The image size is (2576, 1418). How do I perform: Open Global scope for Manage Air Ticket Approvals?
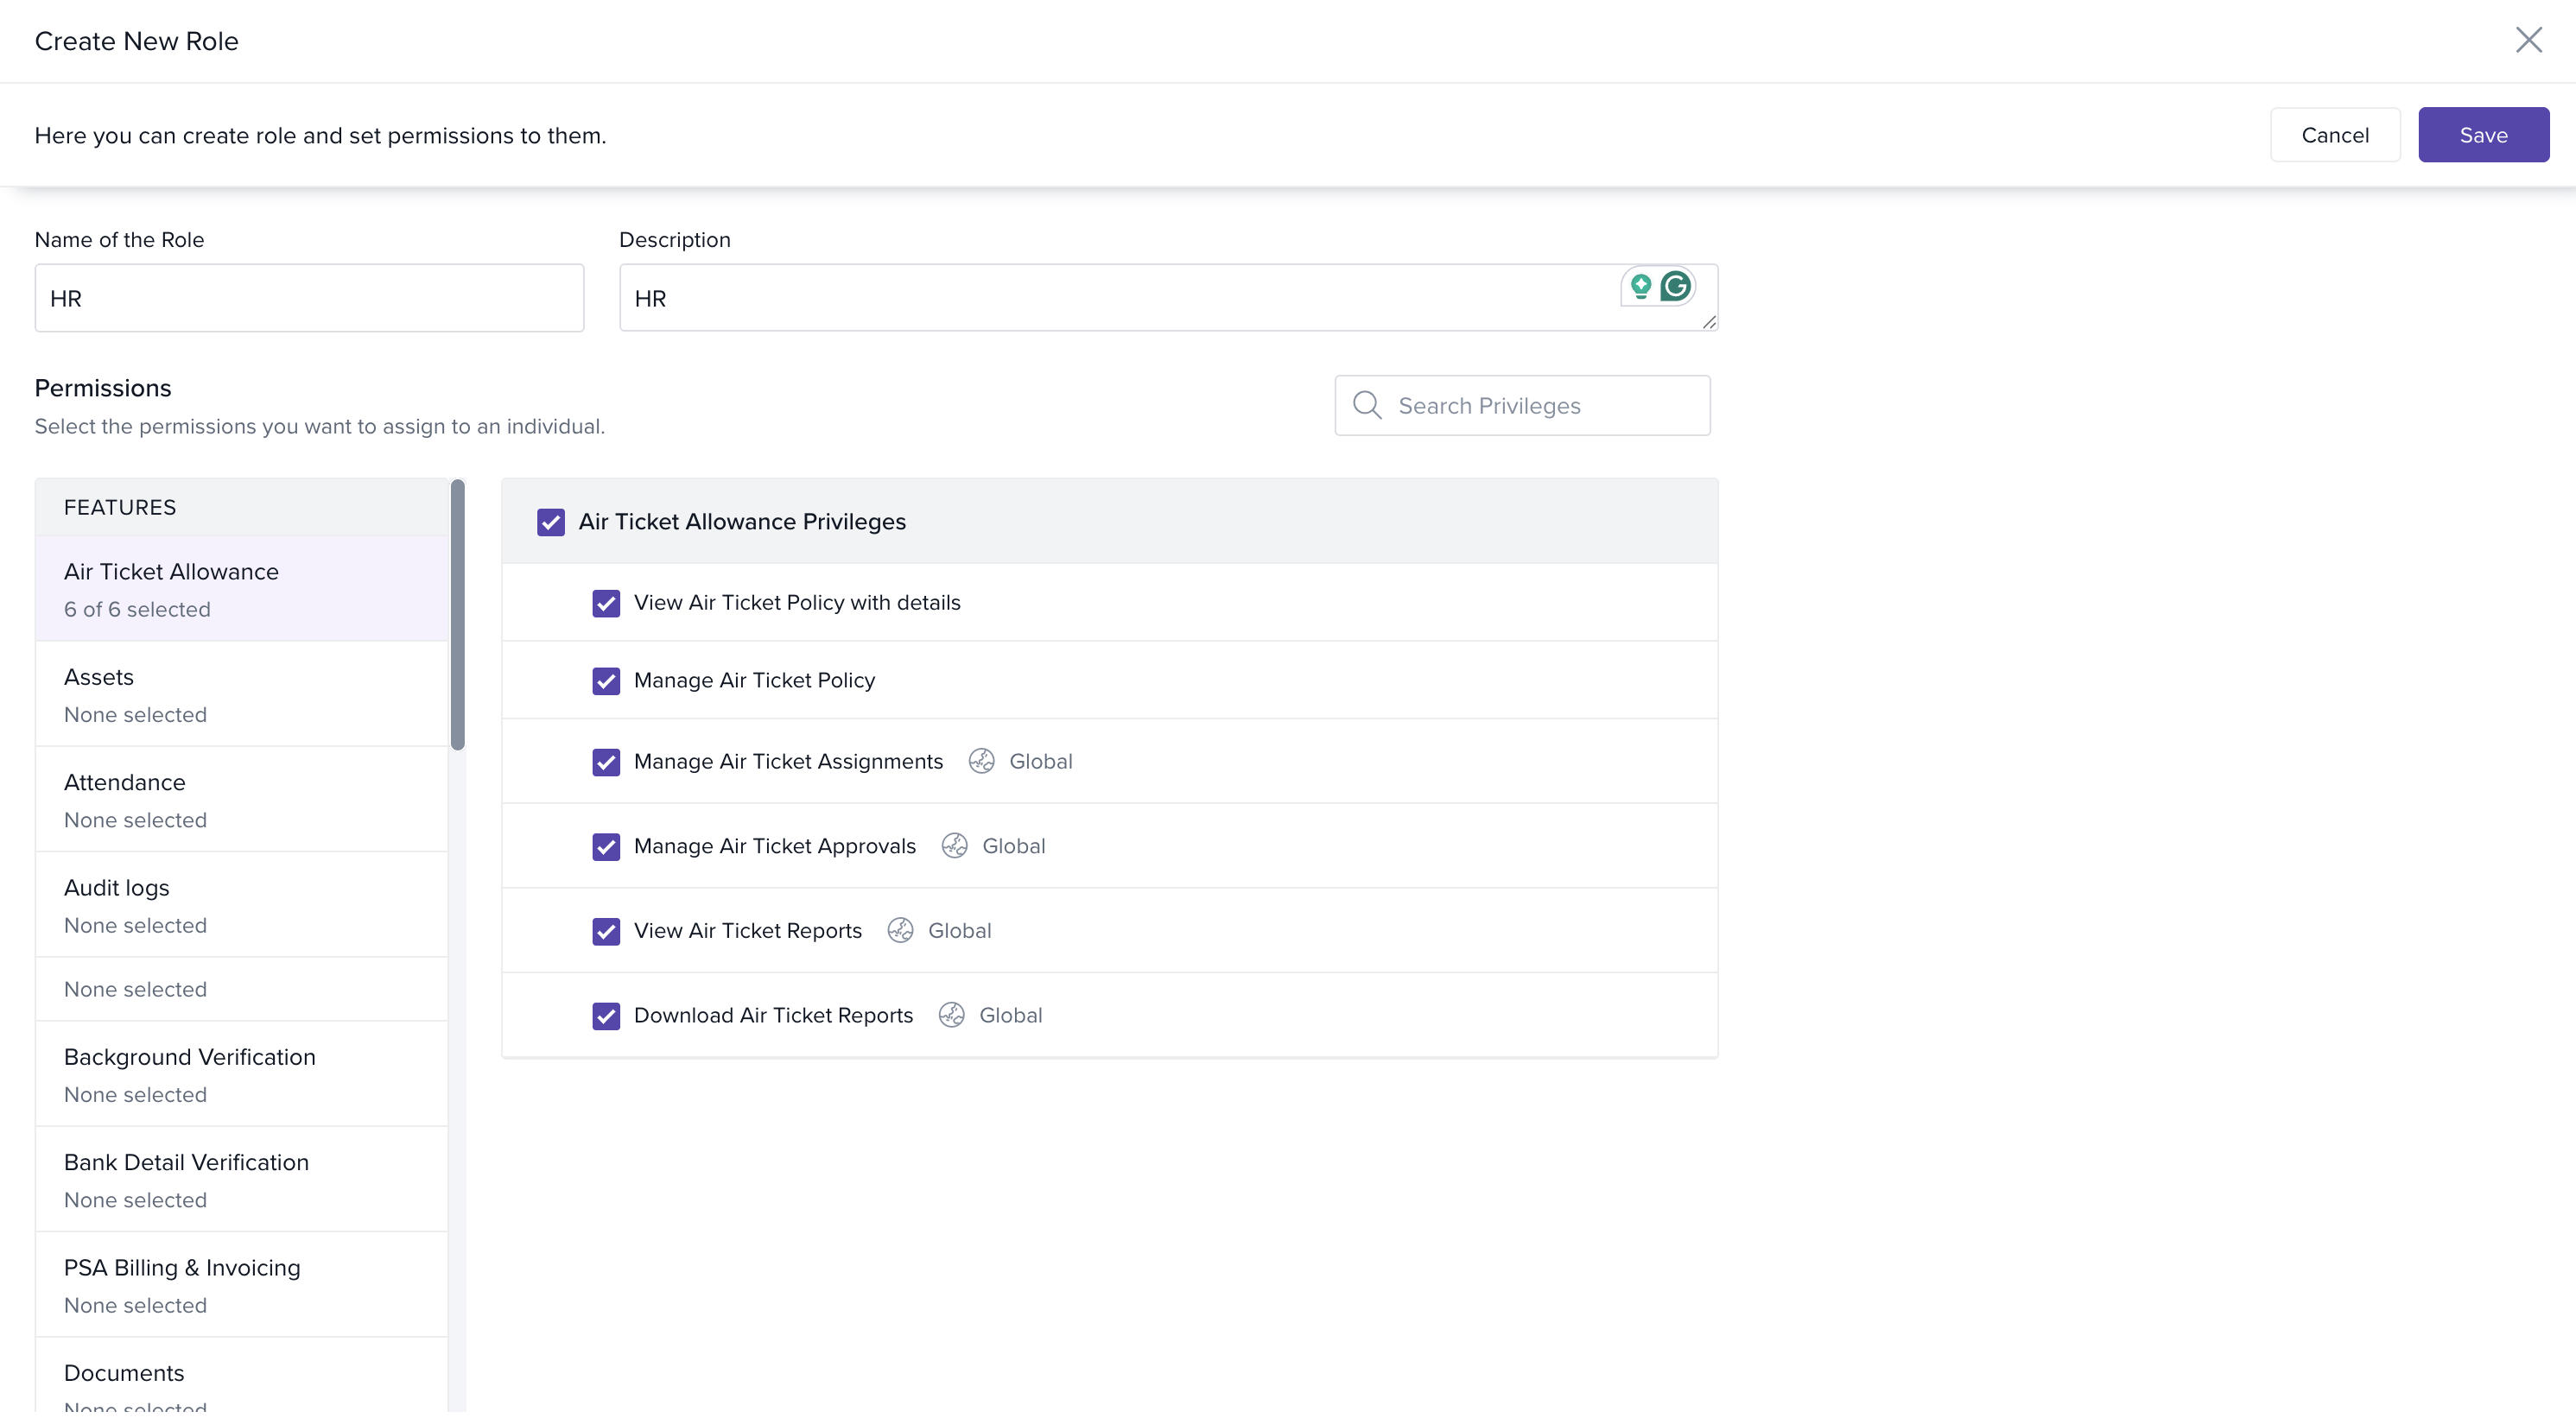pos(1013,846)
